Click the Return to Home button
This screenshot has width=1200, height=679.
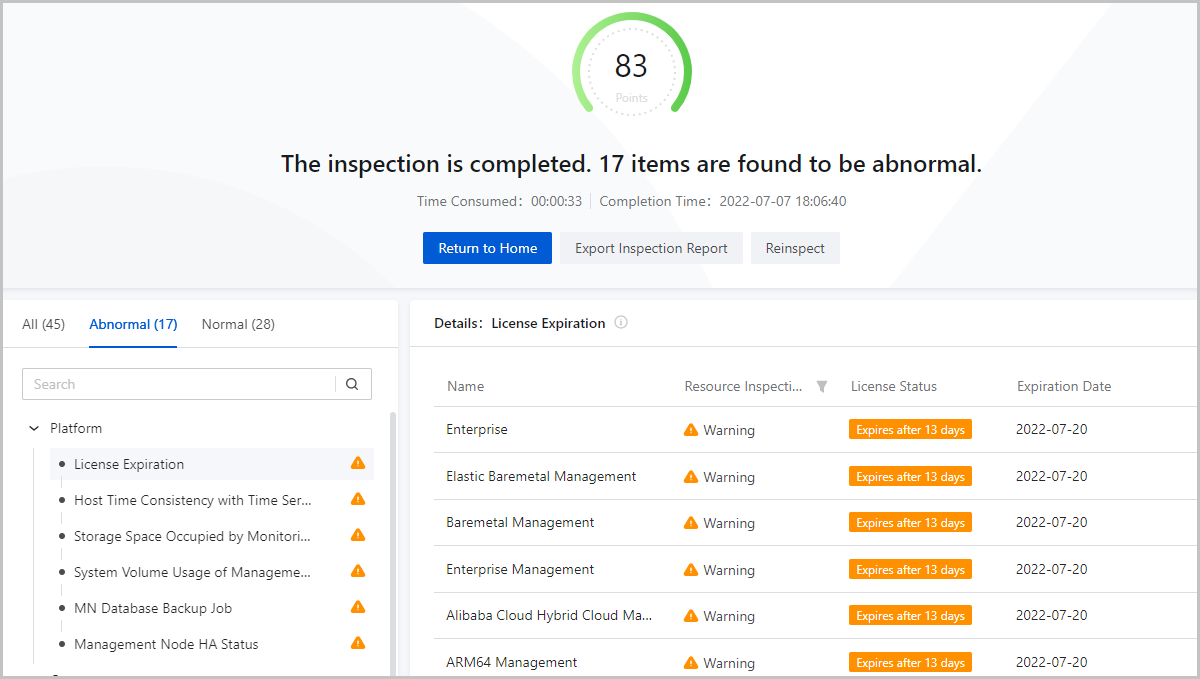(487, 248)
